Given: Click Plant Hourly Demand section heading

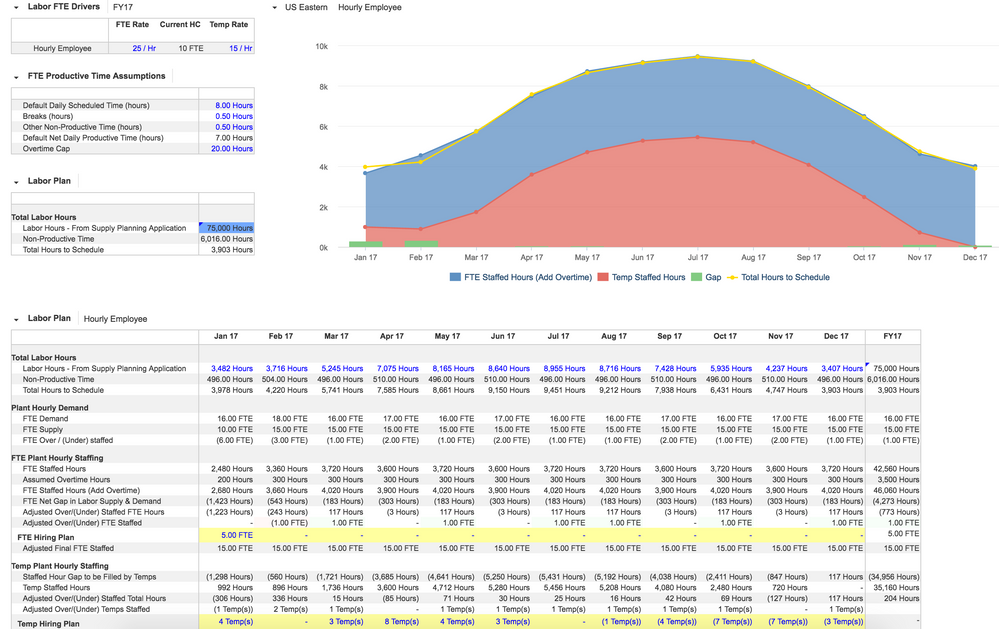Looking at the screenshot, I should (x=50, y=408).
